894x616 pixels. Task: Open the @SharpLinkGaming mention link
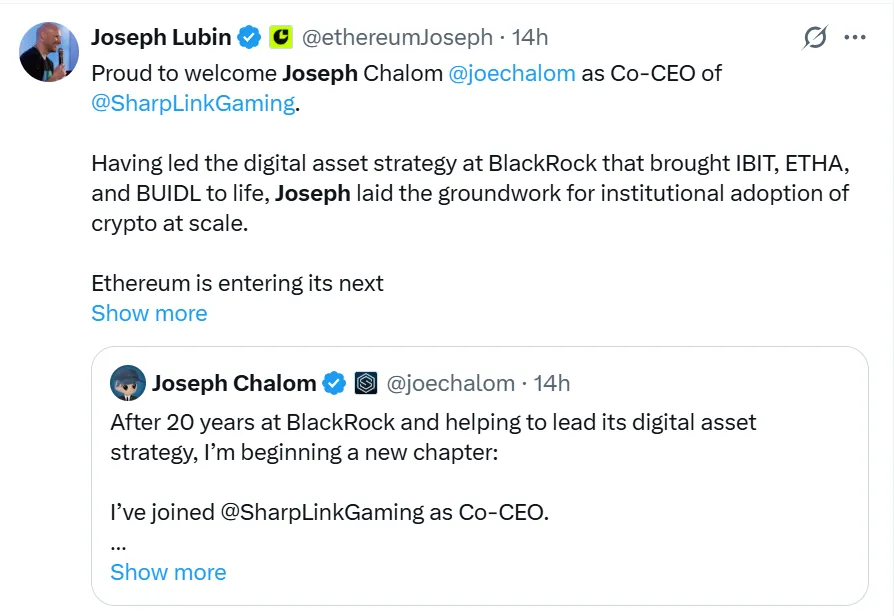[x=193, y=104]
